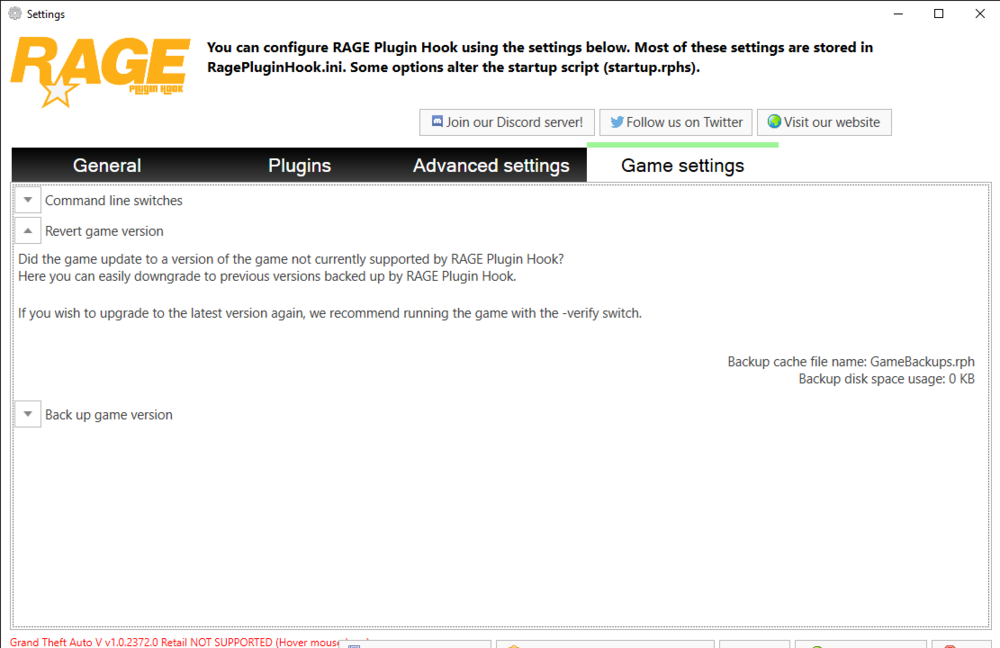Viewport: 1000px width, 648px height.
Task: Click 'Back up game version' label
Action: pos(108,415)
